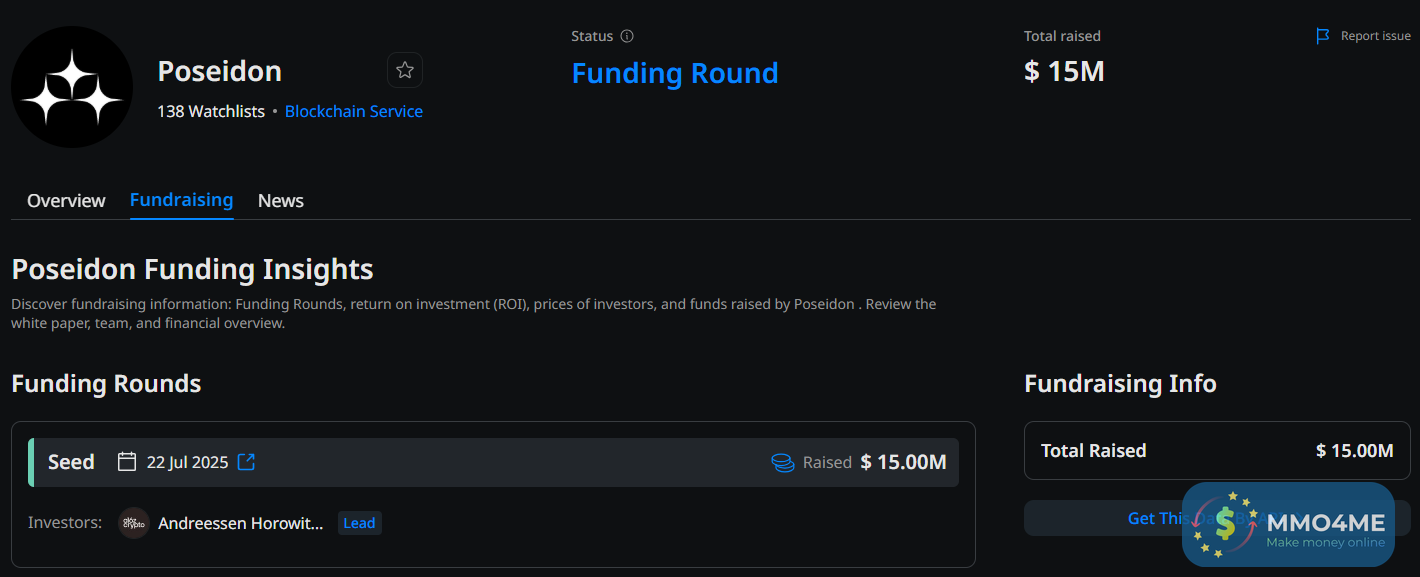Click the MMO4ME dollar logo icon
The height and width of the screenshot is (577, 1420).
(1224, 524)
